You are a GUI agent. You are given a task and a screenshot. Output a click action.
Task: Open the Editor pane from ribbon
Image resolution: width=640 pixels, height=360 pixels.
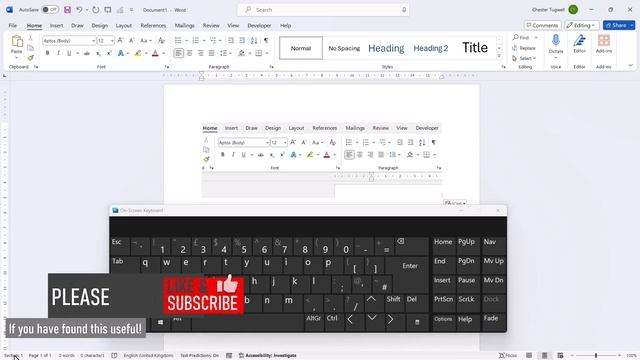[x=579, y=44]
